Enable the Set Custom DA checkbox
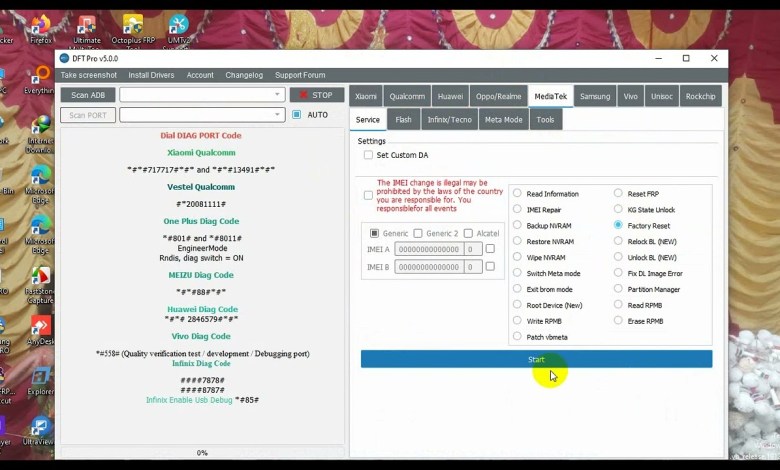The height and width of the screenshot is (470, 780). (368, 155)
